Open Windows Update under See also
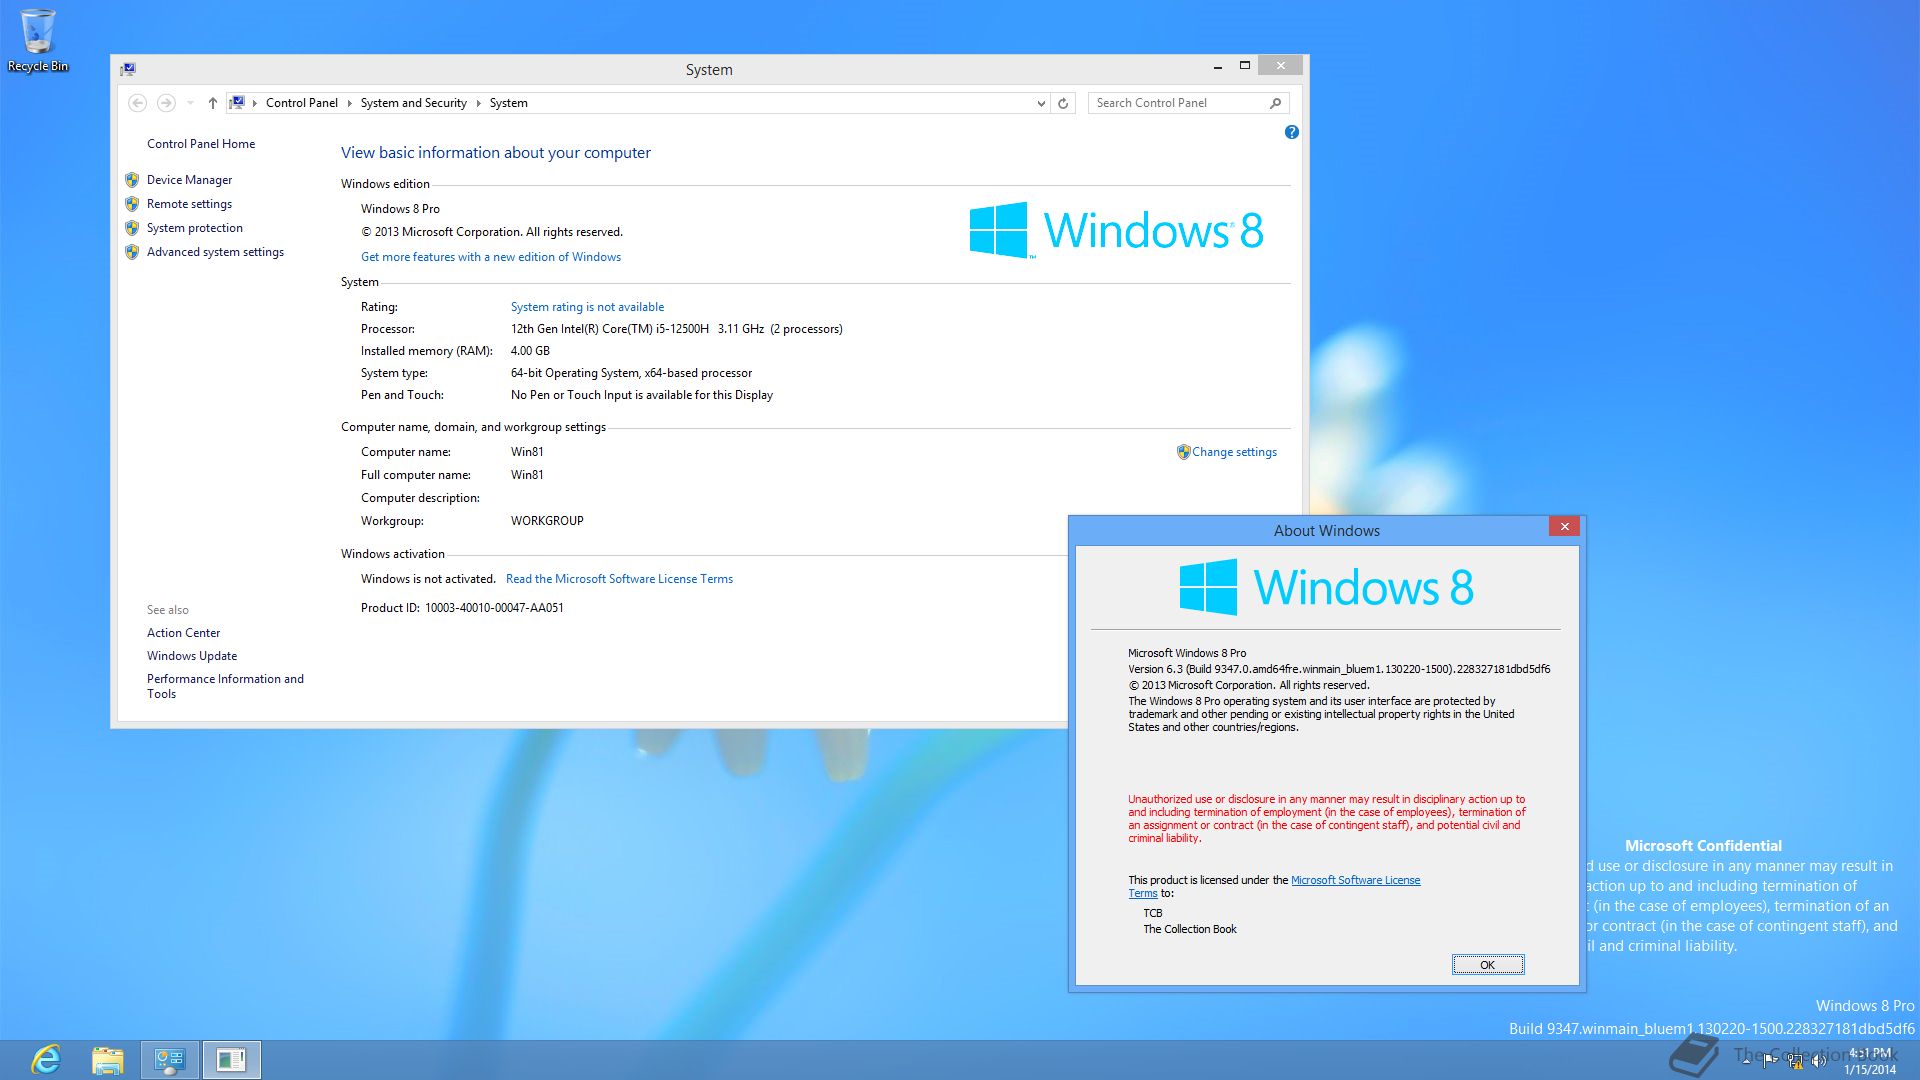The width and height of the screenshot is (1920, 1080). coord(192,656)
